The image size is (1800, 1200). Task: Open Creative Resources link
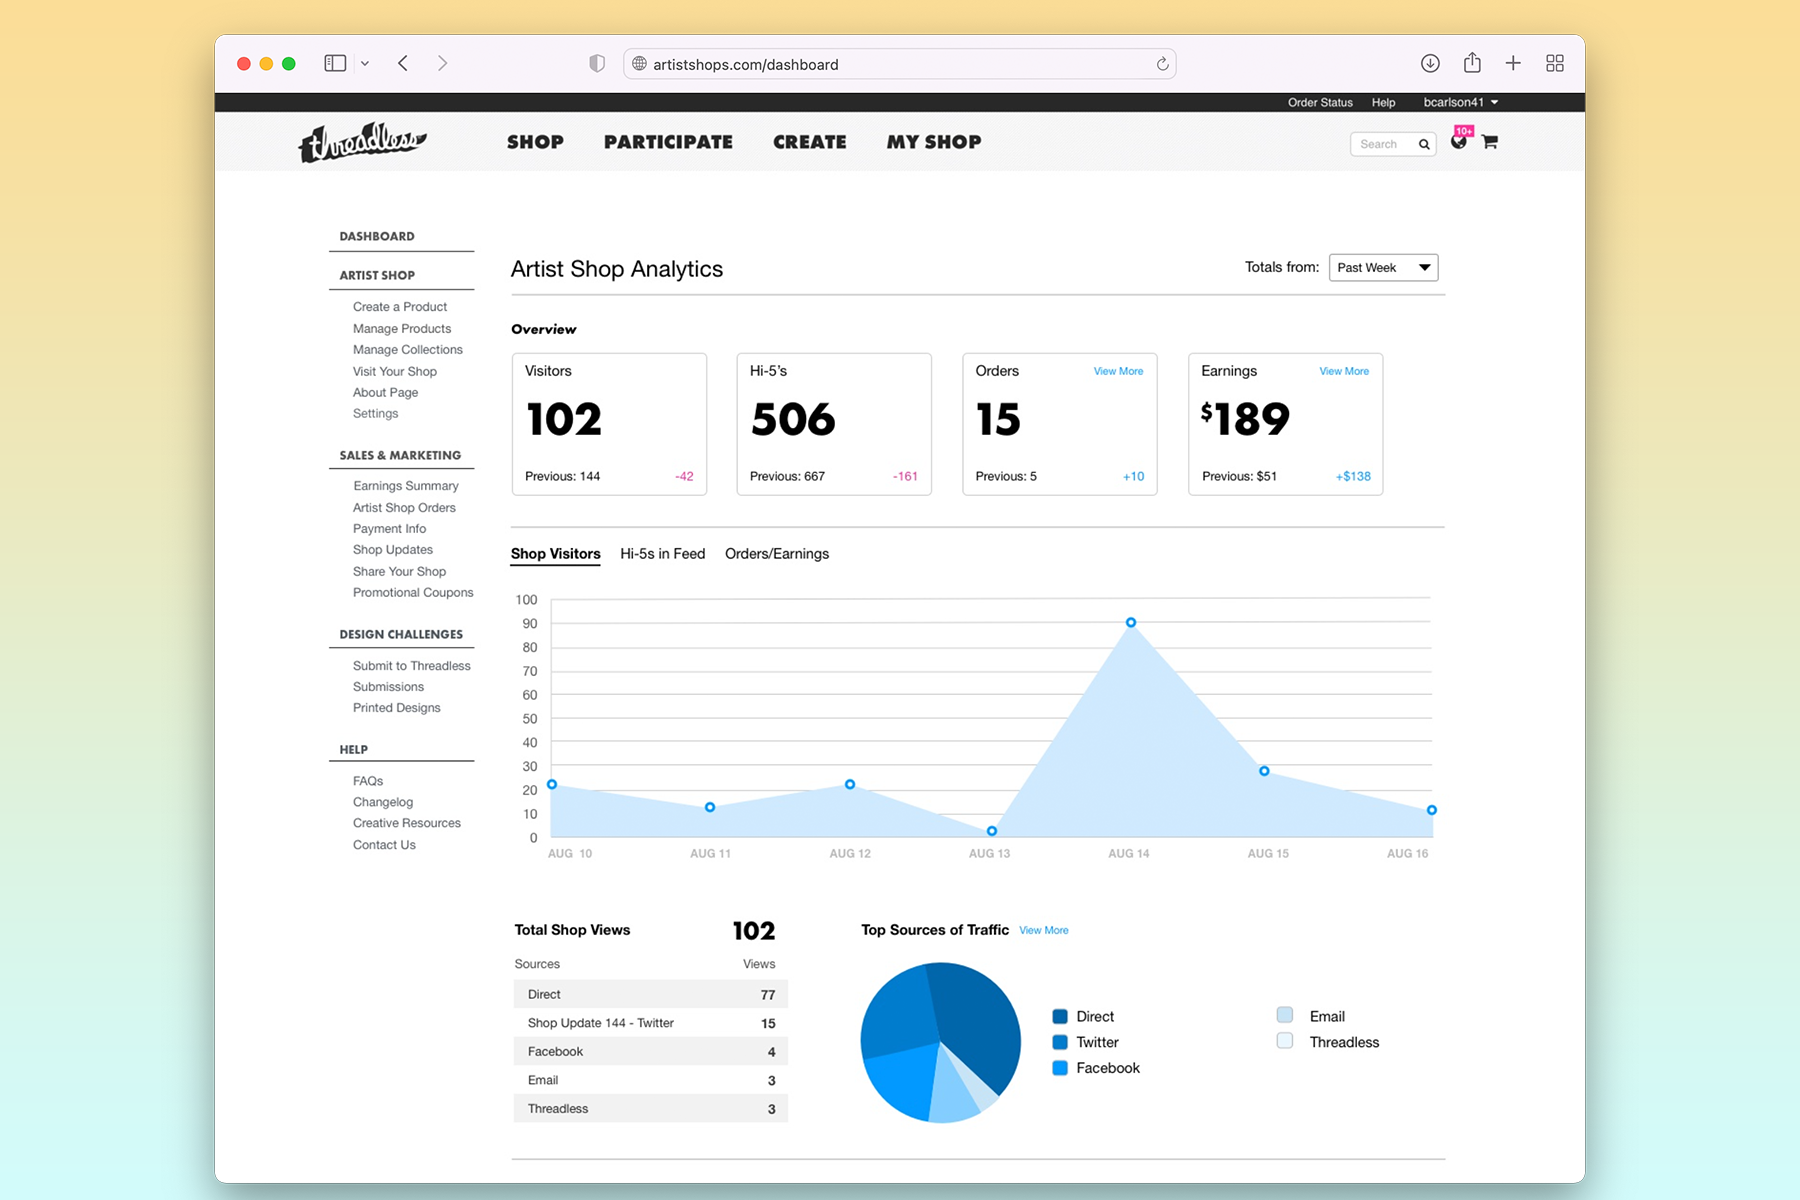(x=407, y=823)
